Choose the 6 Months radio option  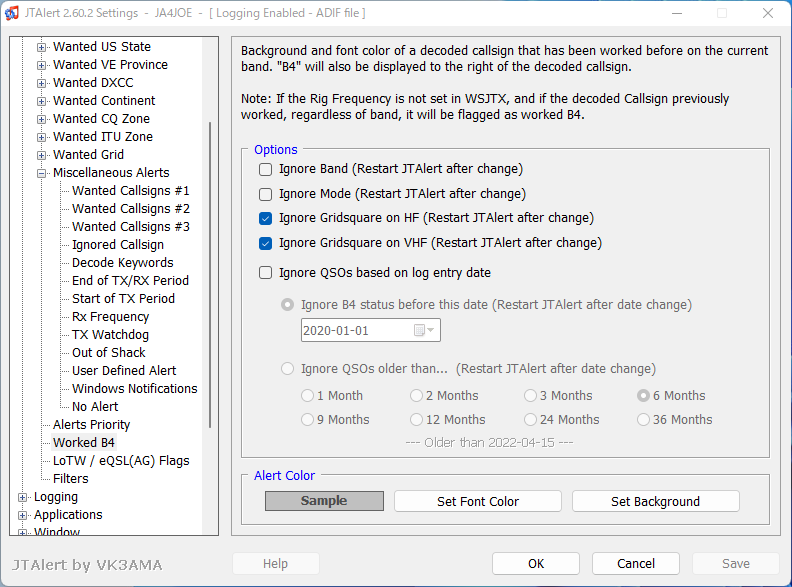tap(643, 396)
